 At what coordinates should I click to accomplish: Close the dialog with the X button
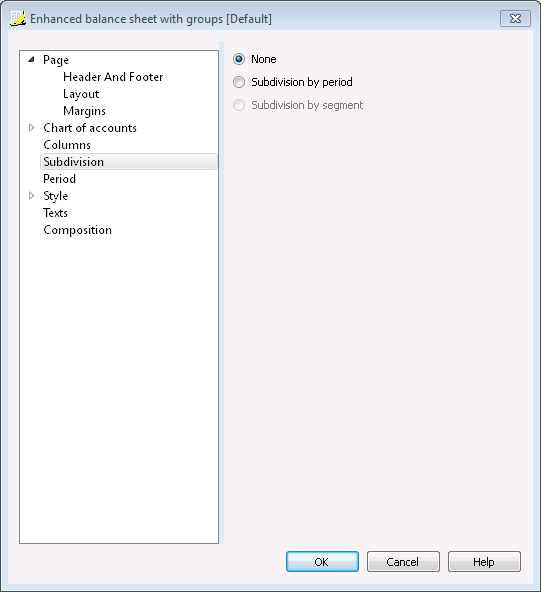pos(515,18)
